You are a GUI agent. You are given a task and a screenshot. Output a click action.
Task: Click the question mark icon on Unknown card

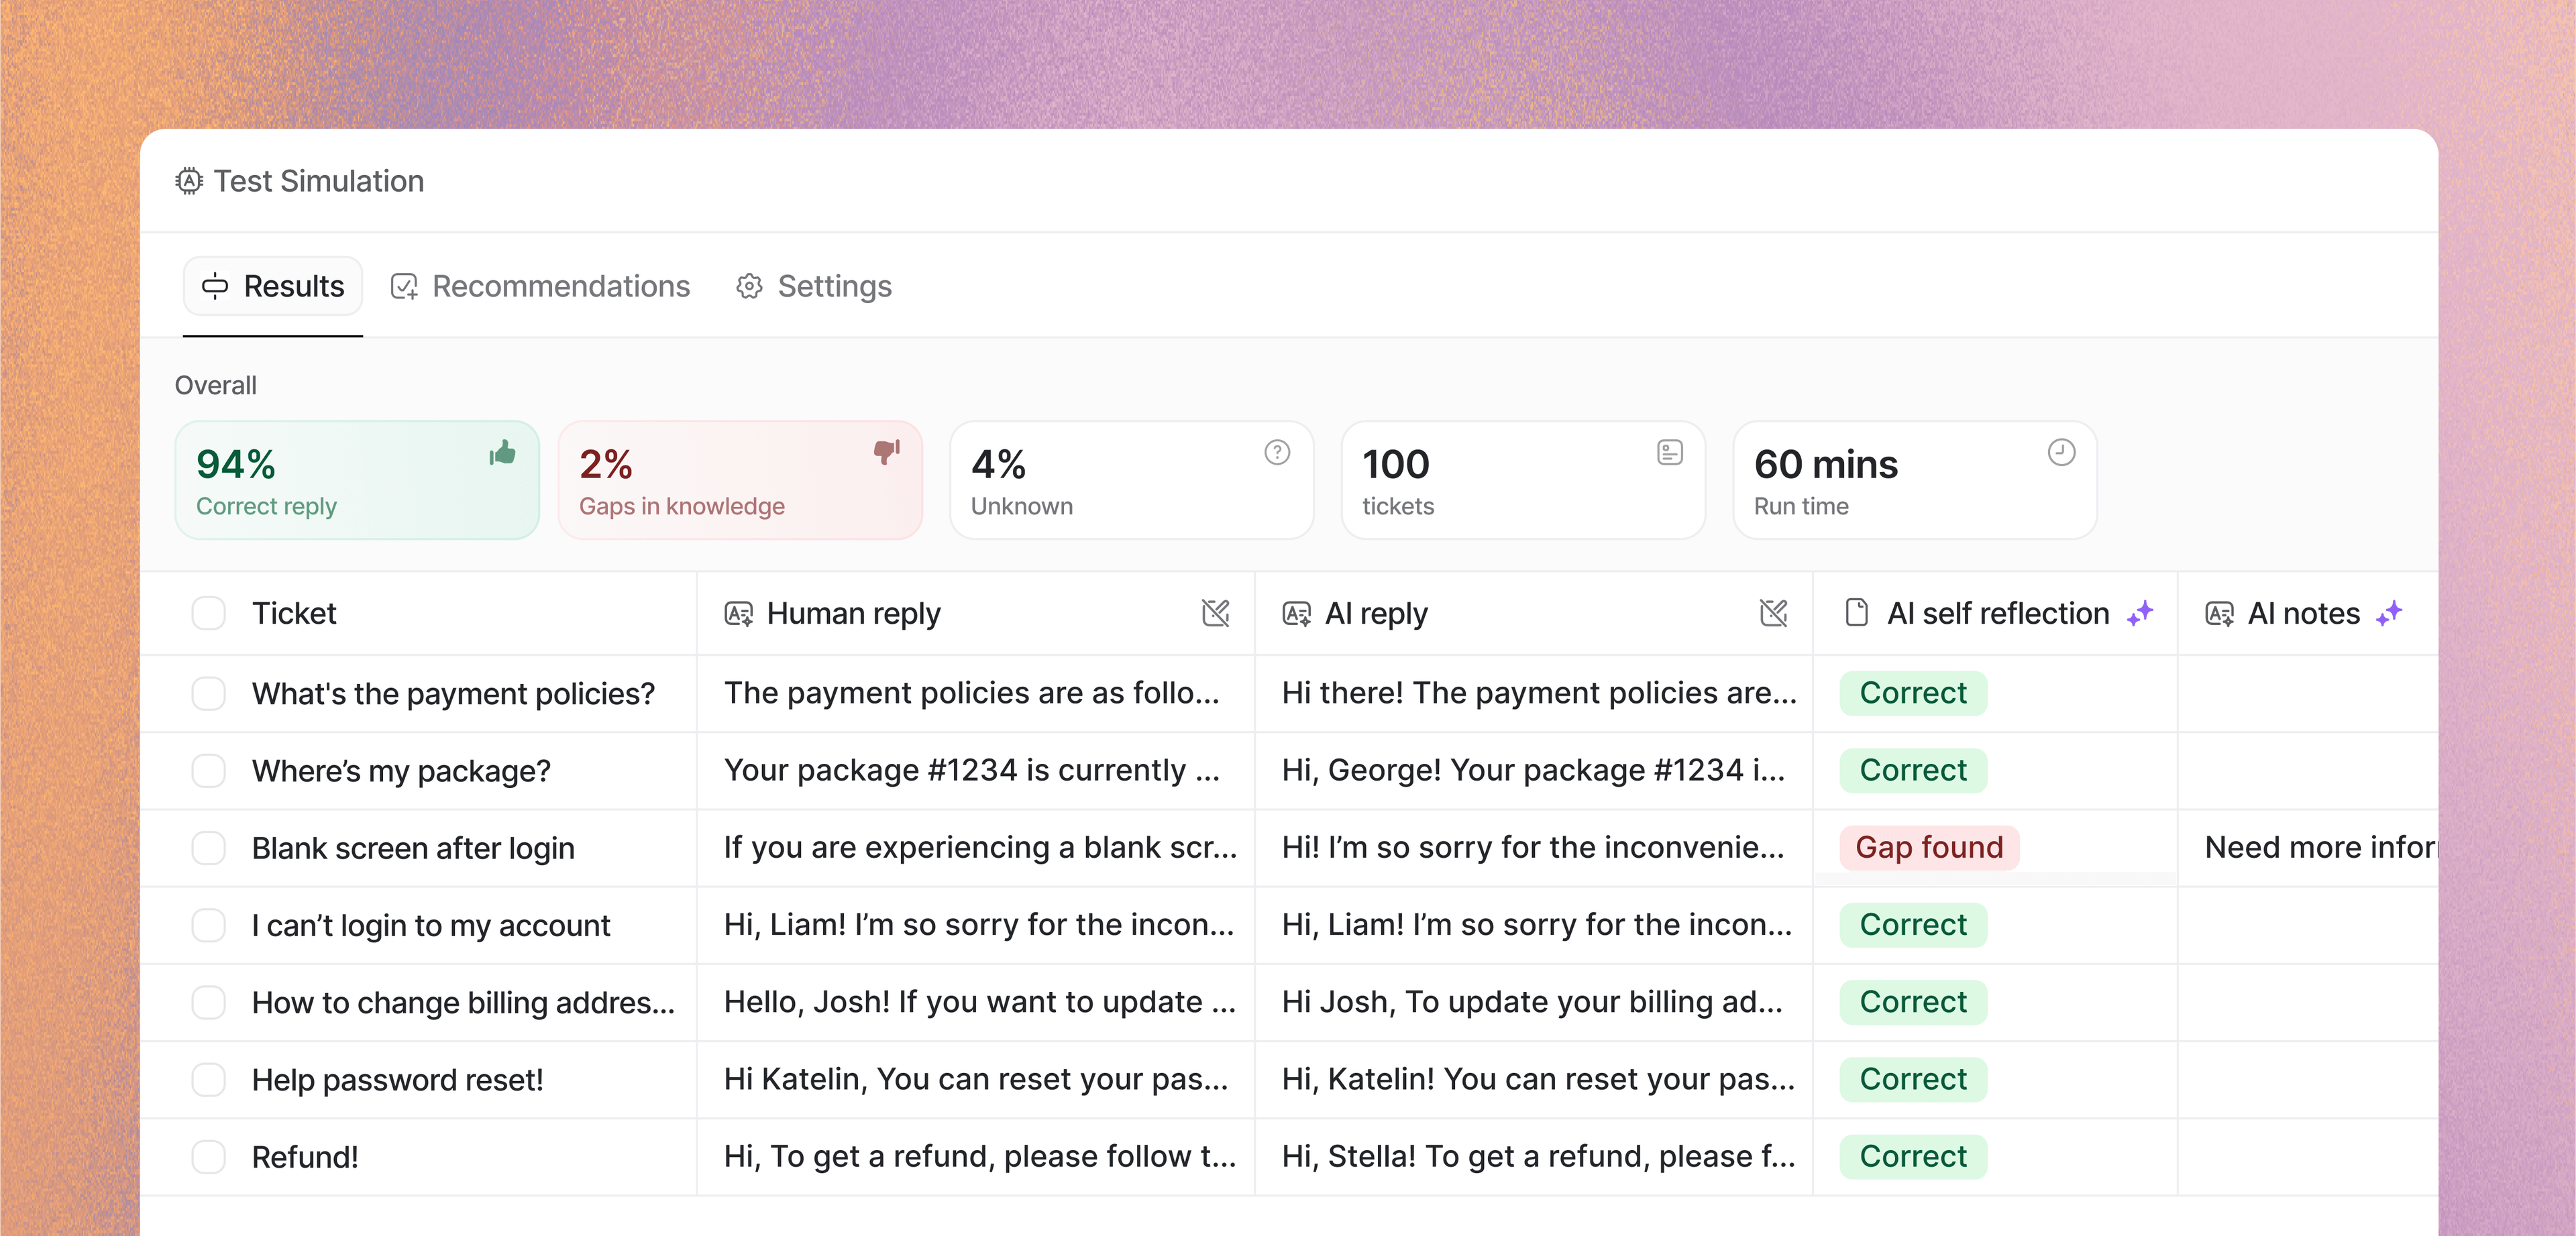point(1277,452)
